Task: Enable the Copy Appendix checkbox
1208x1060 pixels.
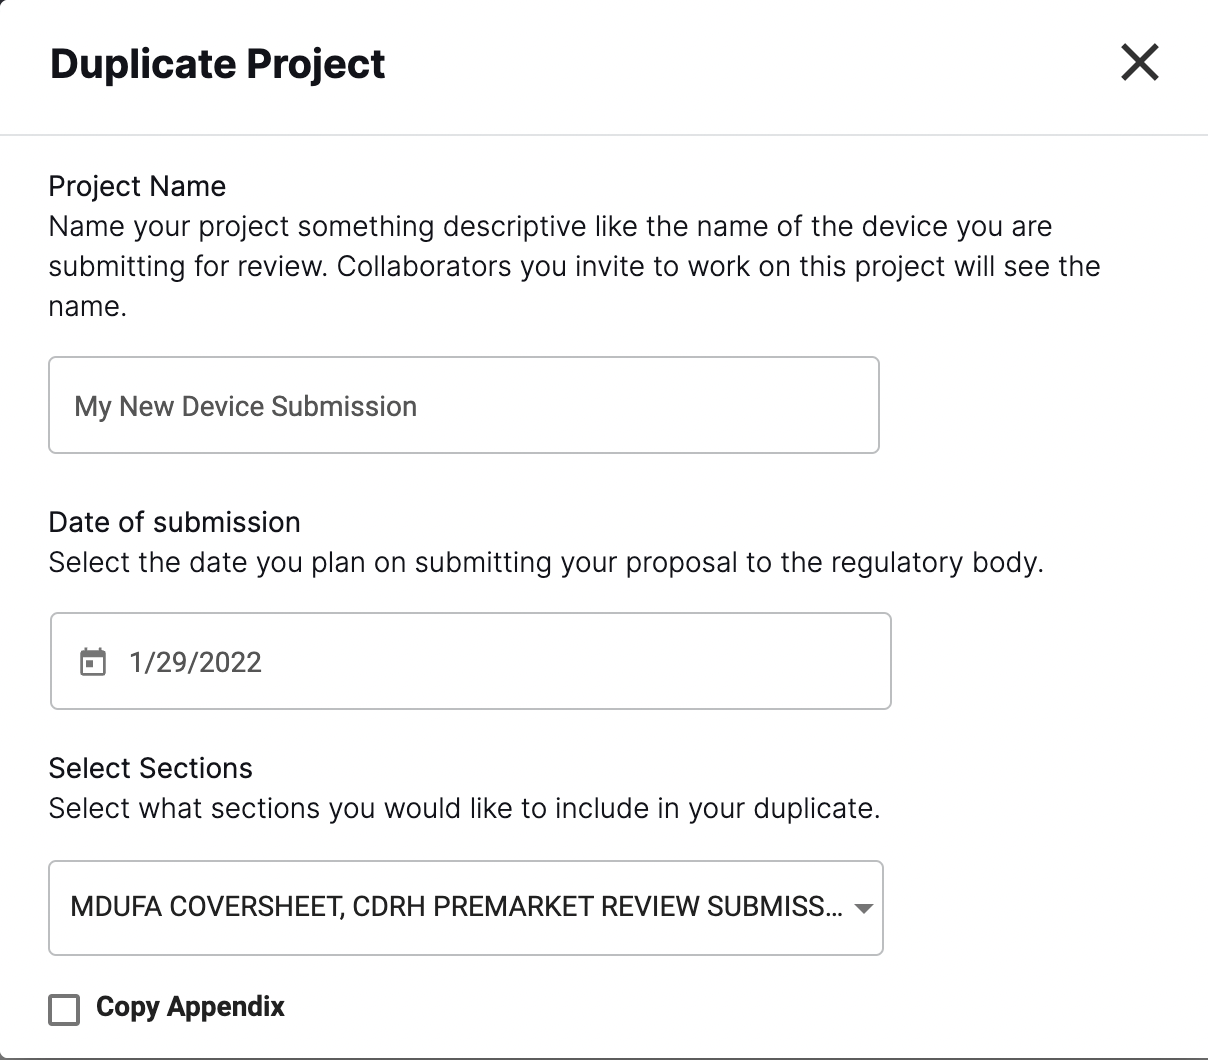Action: (x=64, y=1010)
